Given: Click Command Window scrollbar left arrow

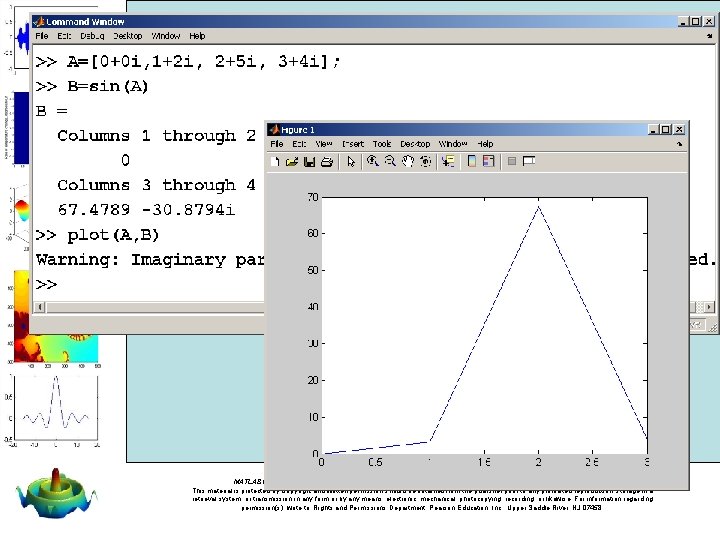Looking at the screenshot, I should pos(39,307).
